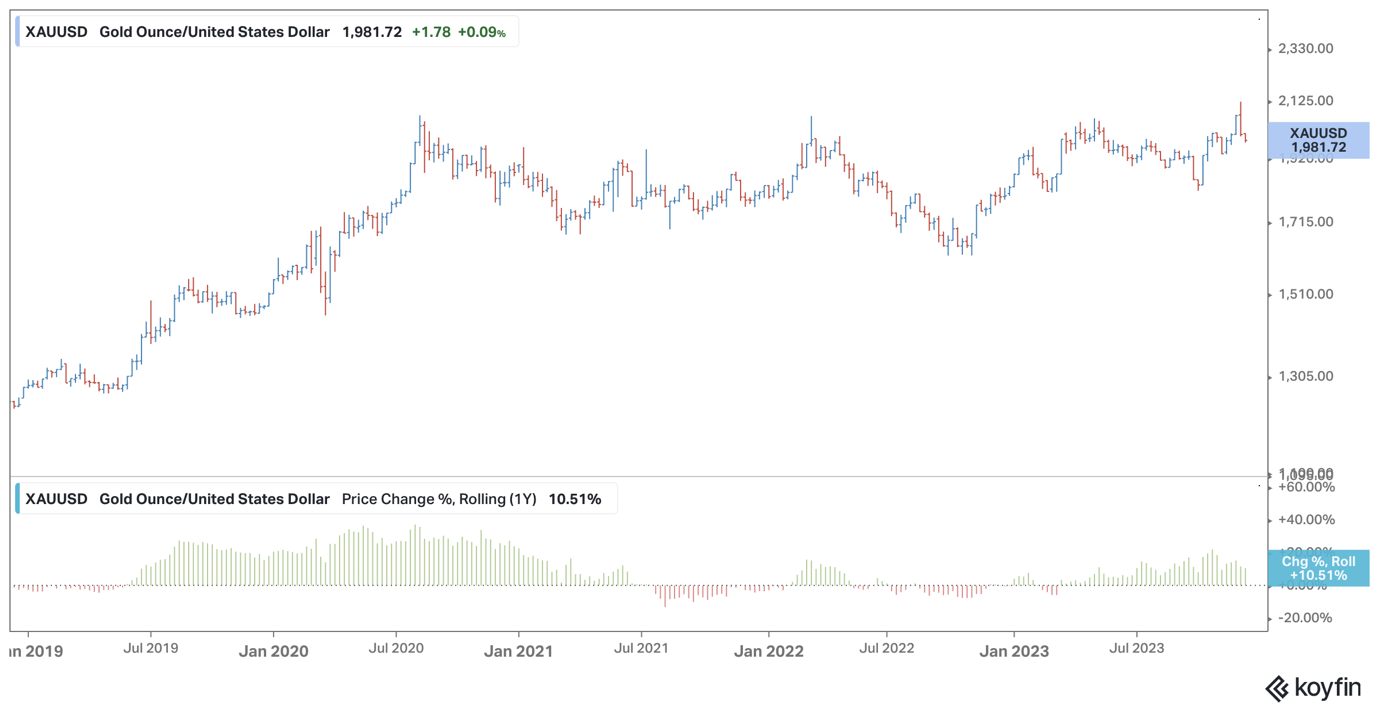
Task: Click the Jul 2019 date label
Action: [x=150, y=648]
